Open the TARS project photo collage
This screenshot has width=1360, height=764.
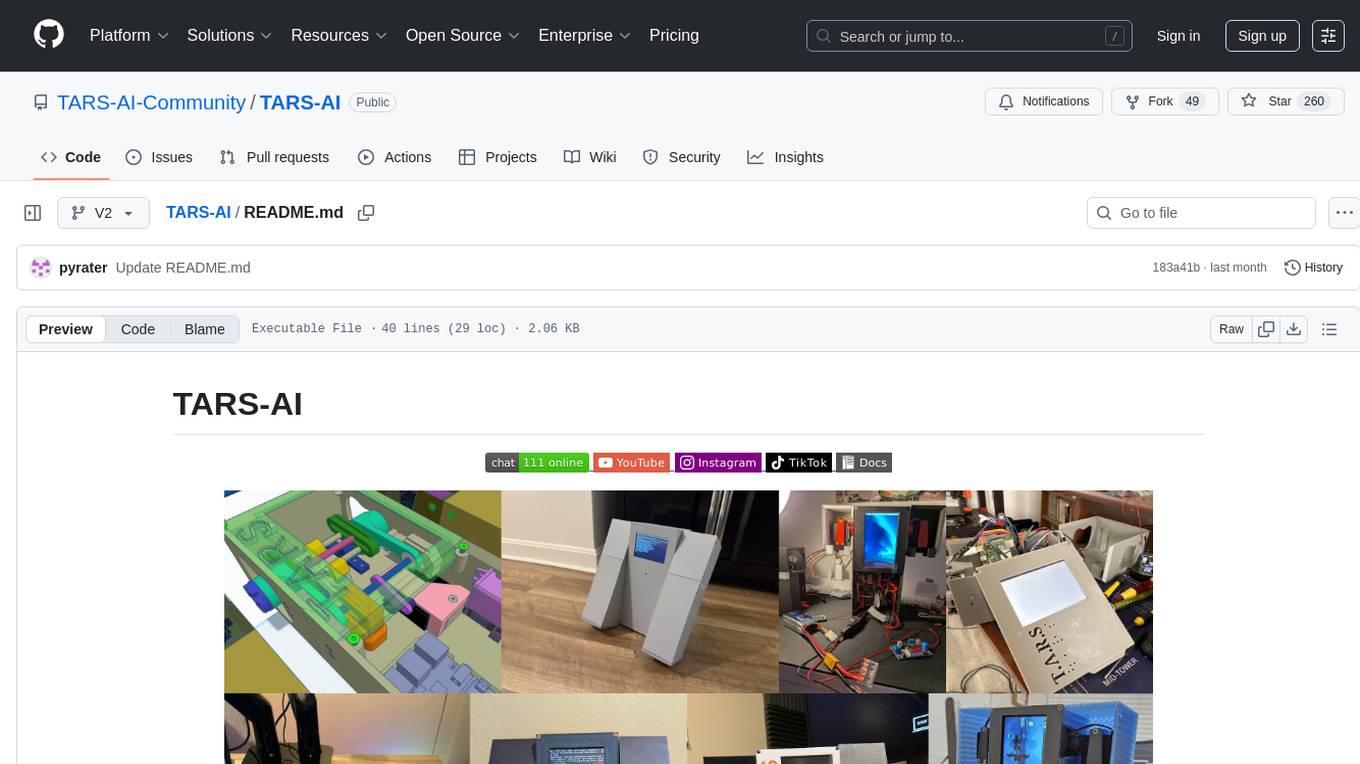(x=688, y=627)
